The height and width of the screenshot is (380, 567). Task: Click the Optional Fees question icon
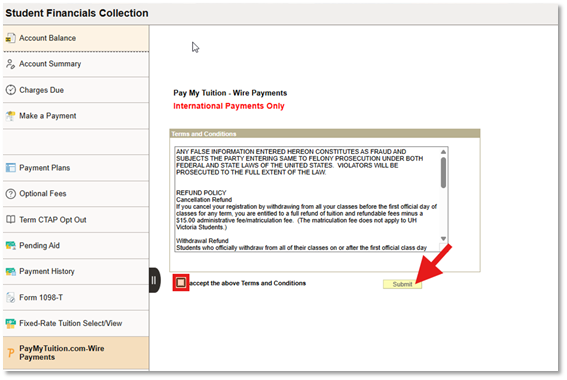click(x=11, y=194)
